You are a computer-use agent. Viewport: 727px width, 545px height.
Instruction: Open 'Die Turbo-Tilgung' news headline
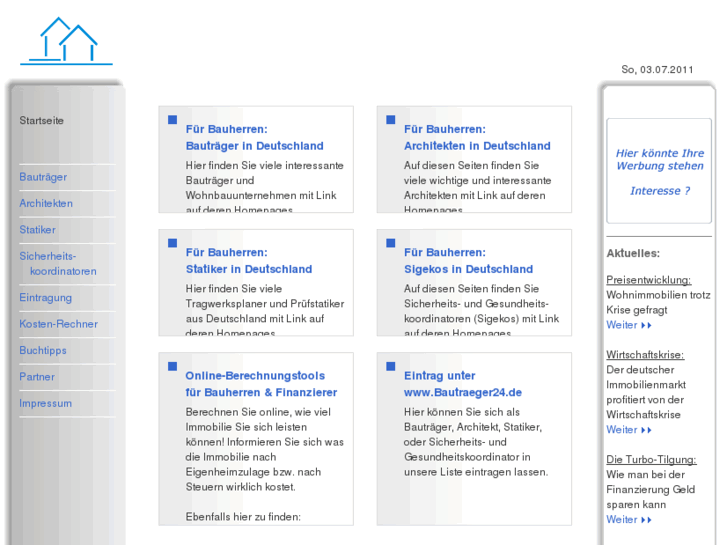click(x=651, y=460)
